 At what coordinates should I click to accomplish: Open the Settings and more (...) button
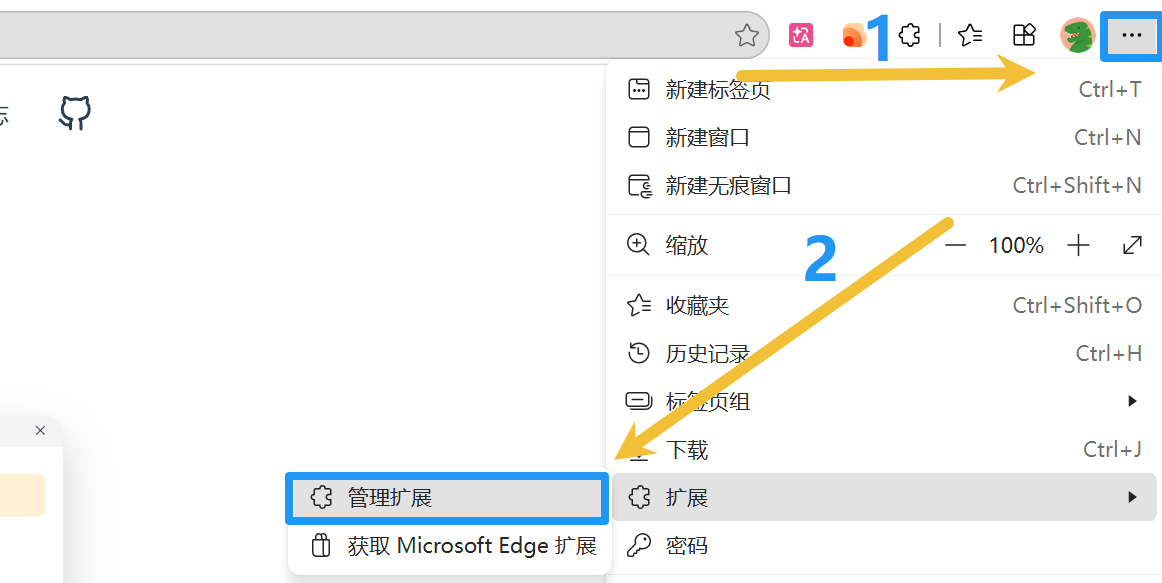click(1131, 35)
